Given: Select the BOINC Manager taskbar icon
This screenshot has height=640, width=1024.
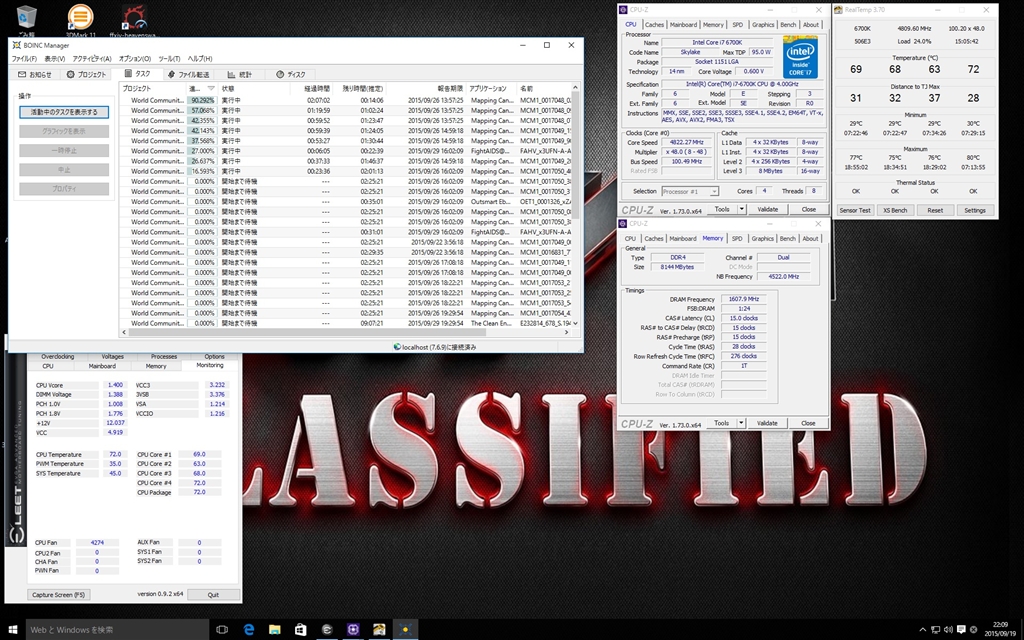Looking at the screenshot, I should click(x=405, y=630).
